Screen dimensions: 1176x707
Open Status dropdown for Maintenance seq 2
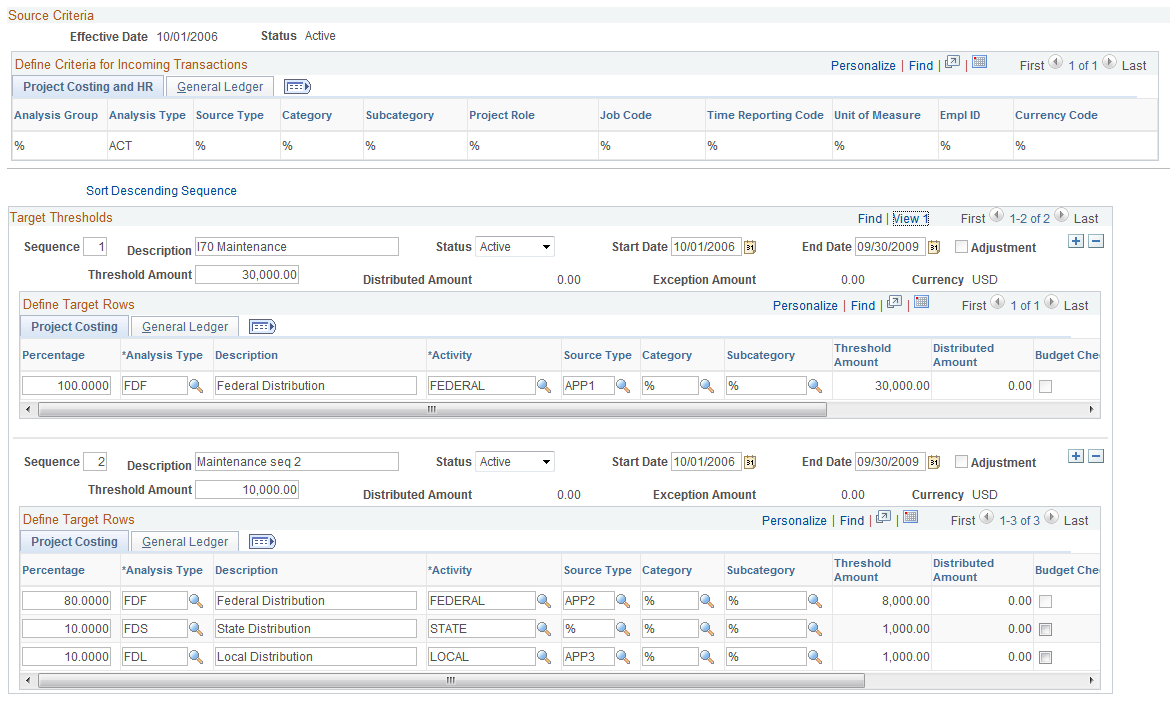pyautogui.click(x=515, y=462)
